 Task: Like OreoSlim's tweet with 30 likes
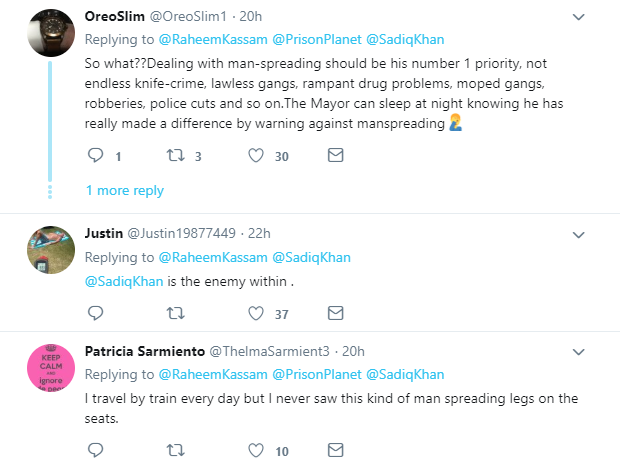coord(256,155)
